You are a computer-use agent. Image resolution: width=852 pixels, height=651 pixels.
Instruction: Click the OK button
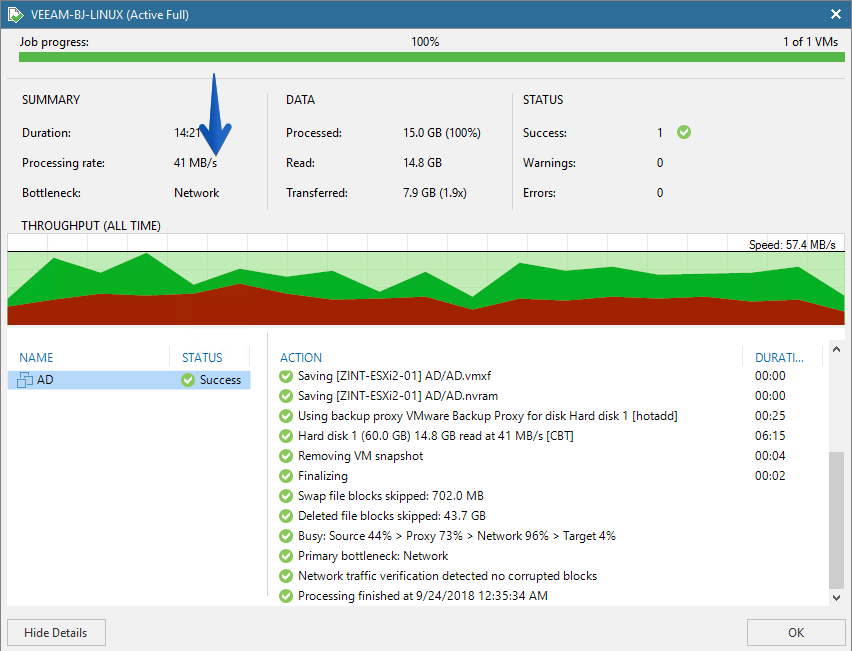pos(796,633)
